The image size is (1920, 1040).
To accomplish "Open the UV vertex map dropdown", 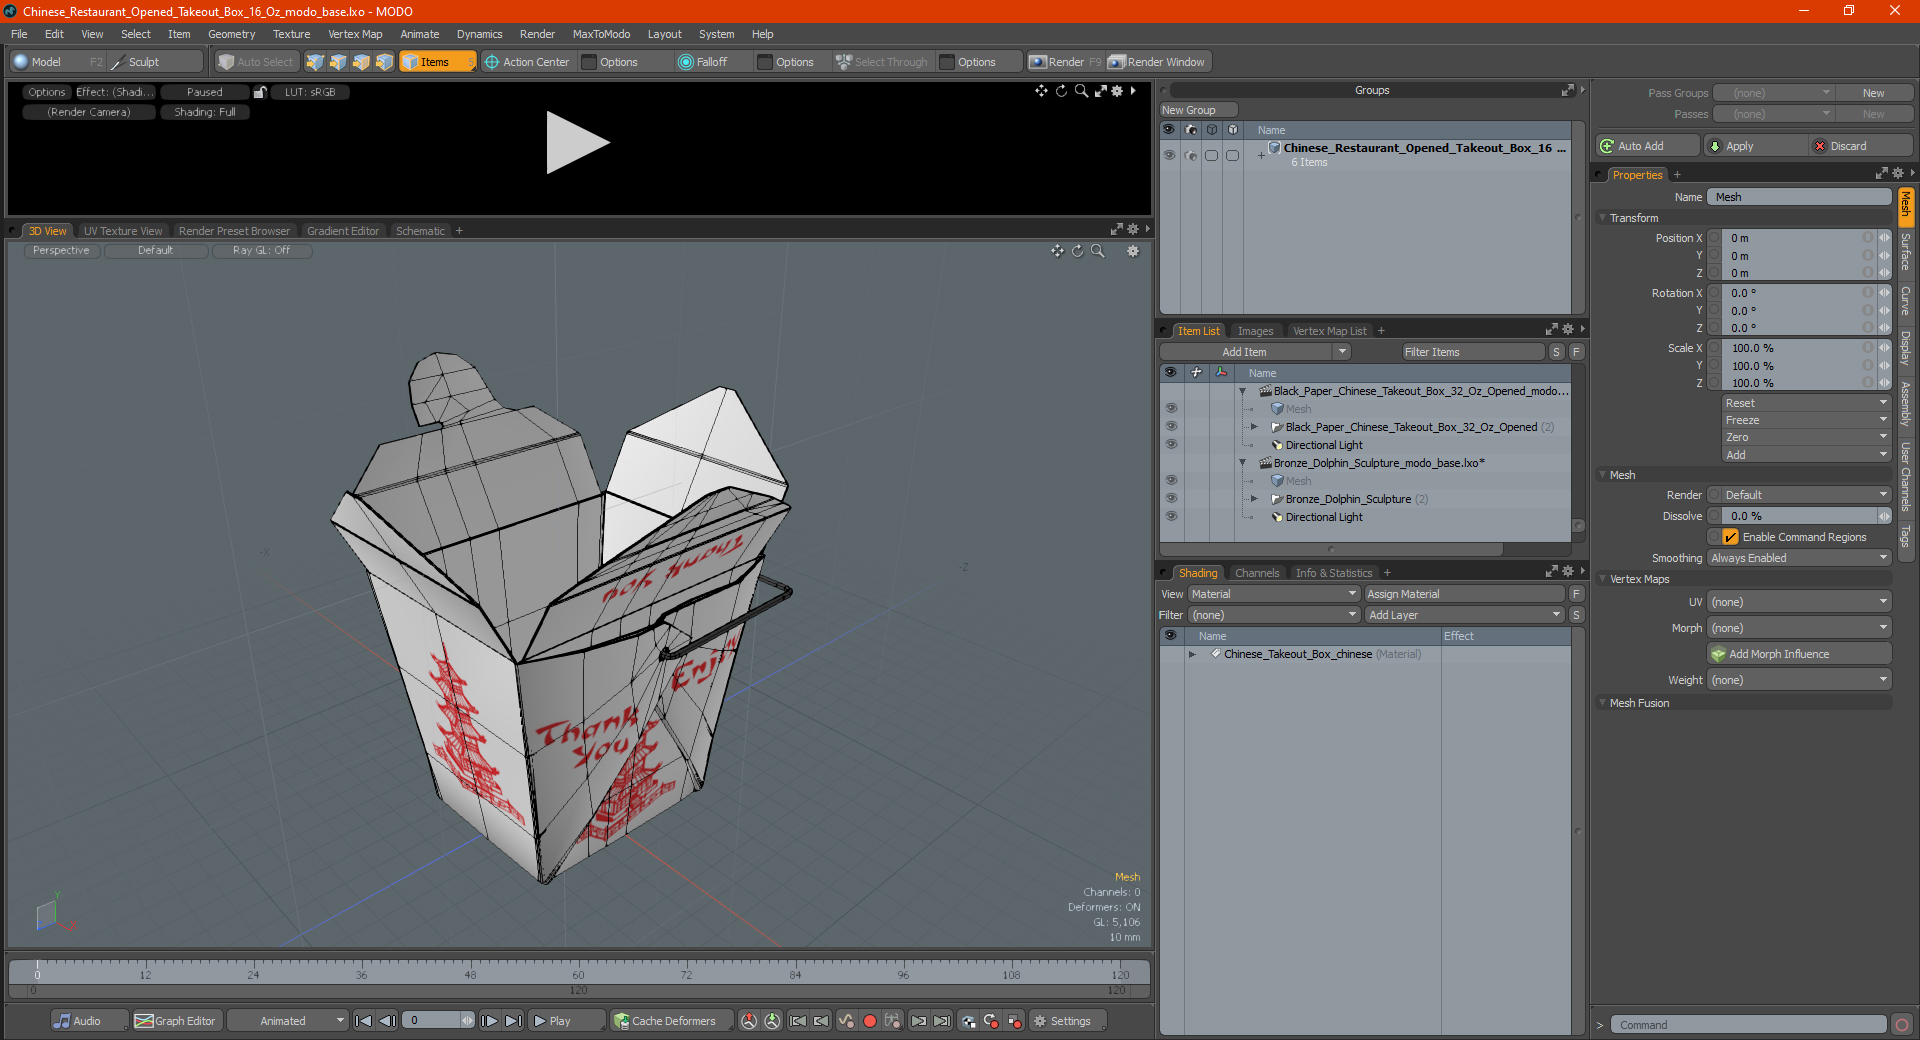I will tap(1799, 602).
